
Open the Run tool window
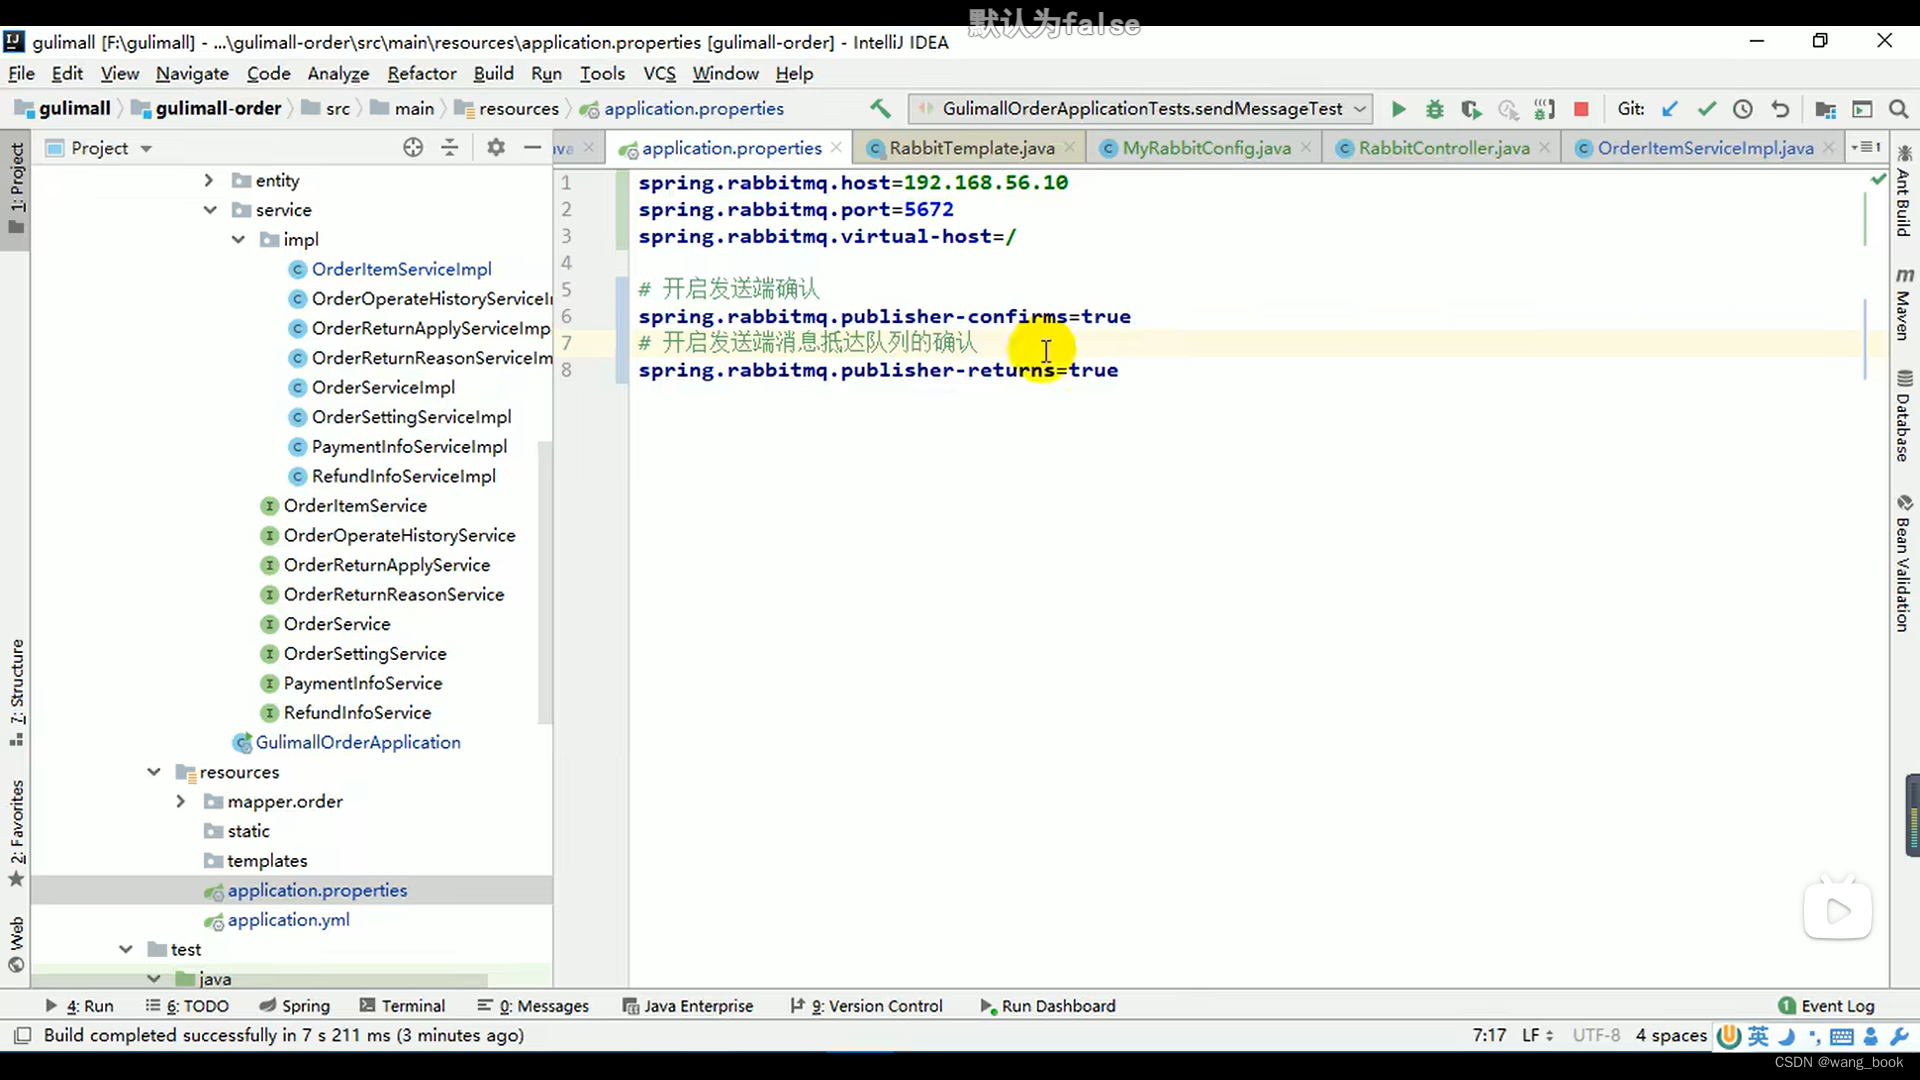click(80, 1006)
